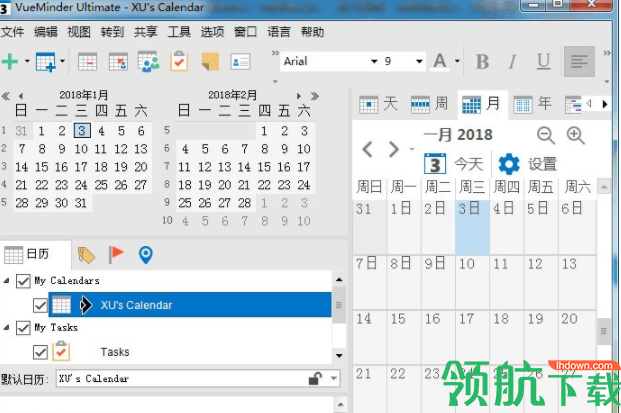The height and width of the screenshot is (413, 621).
Task: Click the 设置 settings label
Action: click(542, 164)
